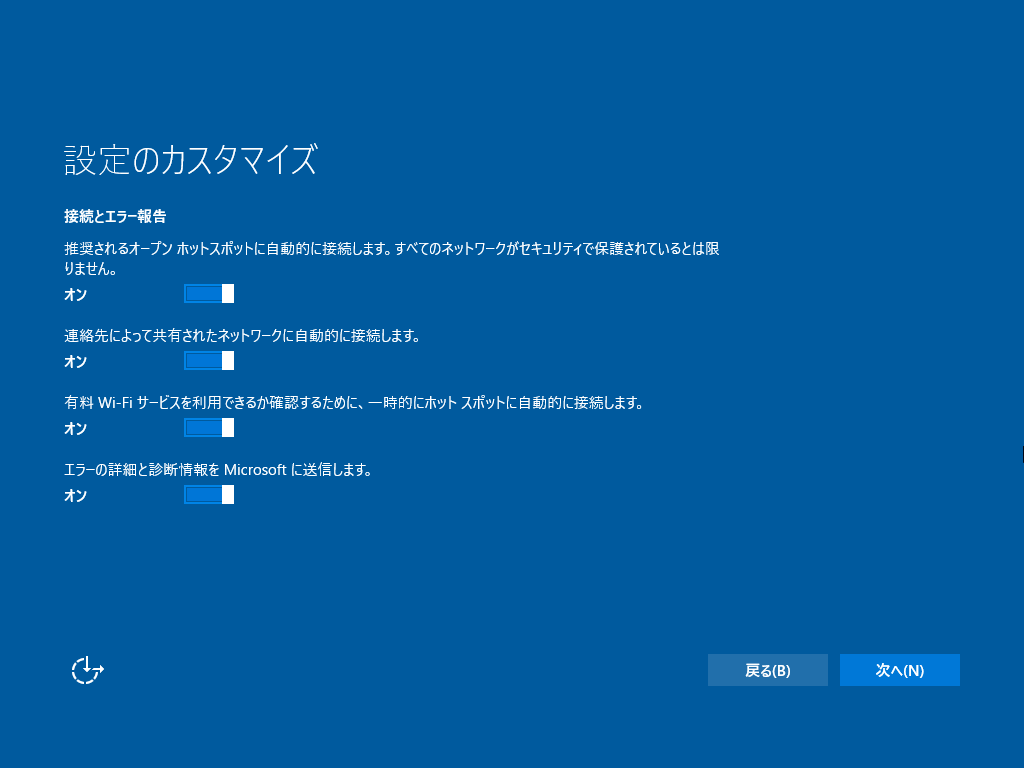This screenshot has width=1024, height=768.
Task: Click the オン label for error reporting
Action: tap(74, 495)
